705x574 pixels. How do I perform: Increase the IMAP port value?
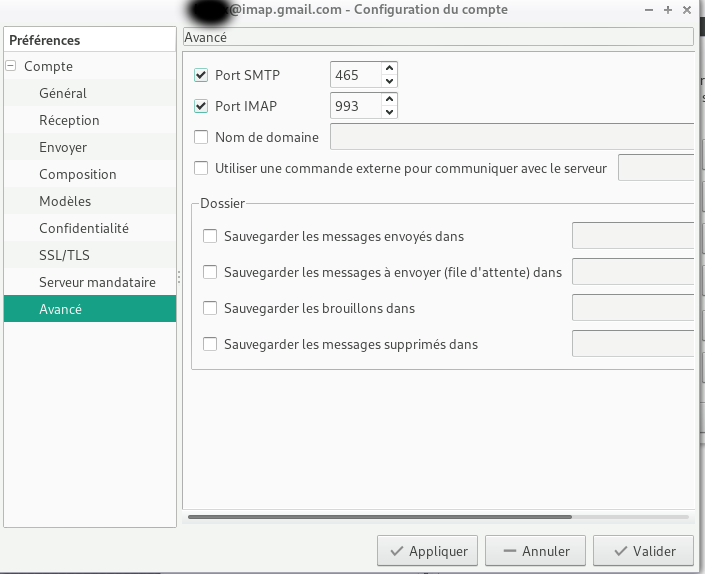point(389,99)
